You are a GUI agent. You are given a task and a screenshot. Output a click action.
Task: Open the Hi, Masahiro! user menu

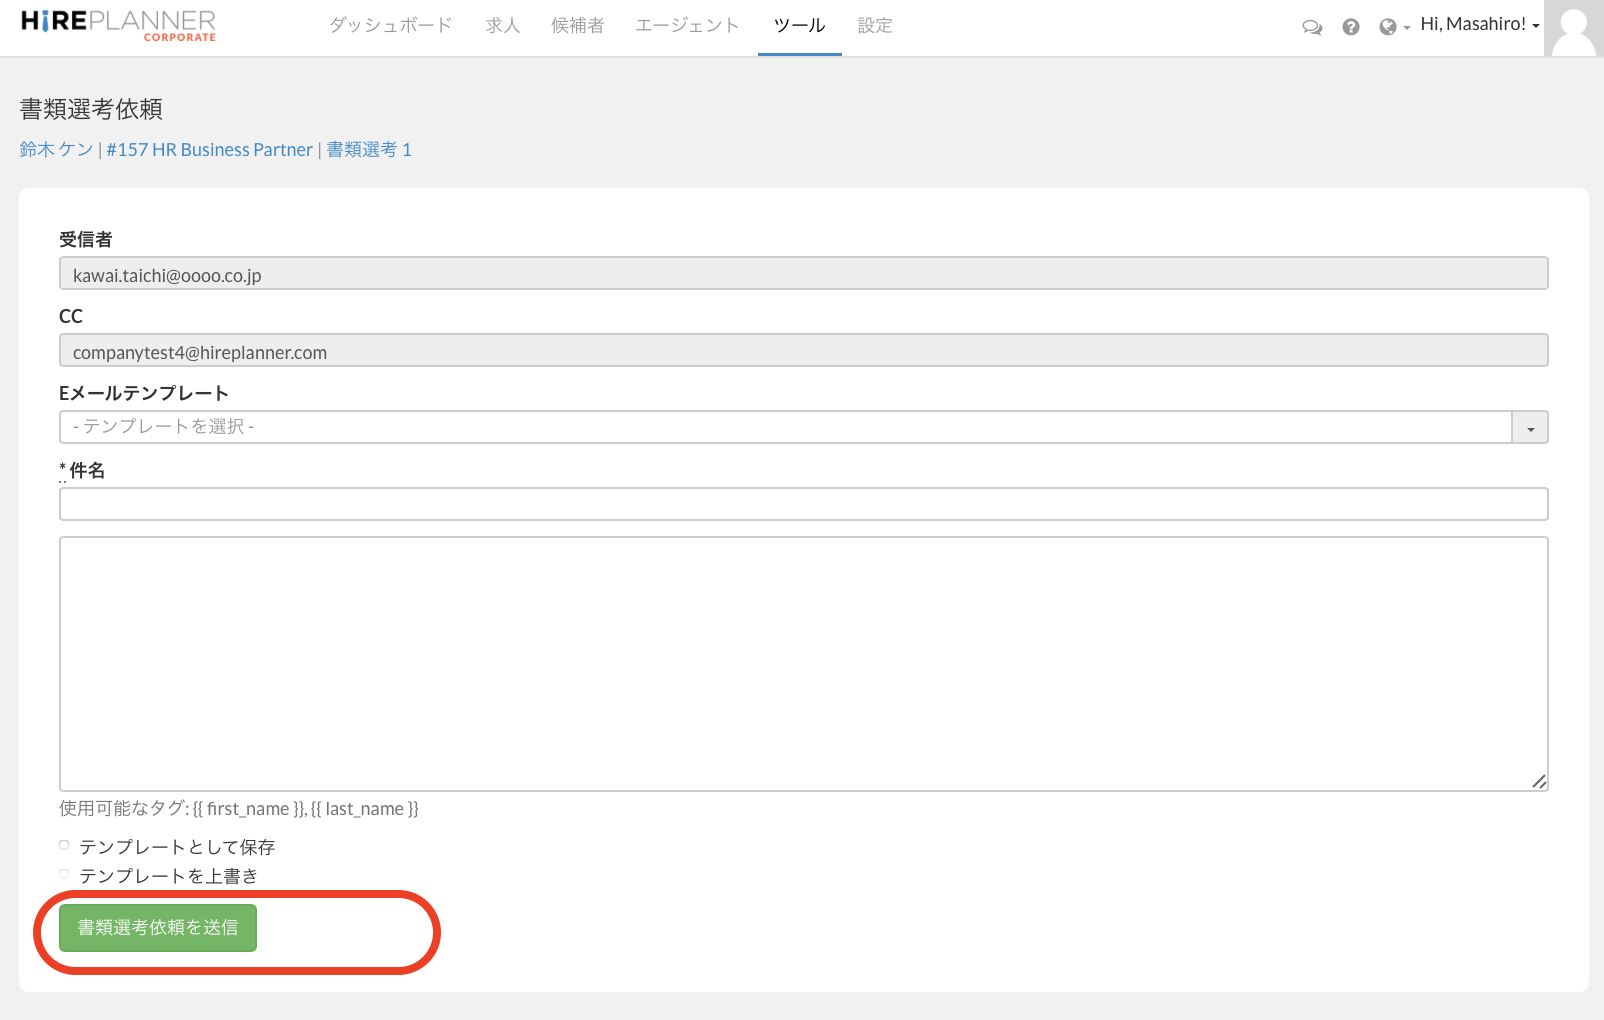click(1479, 25)
